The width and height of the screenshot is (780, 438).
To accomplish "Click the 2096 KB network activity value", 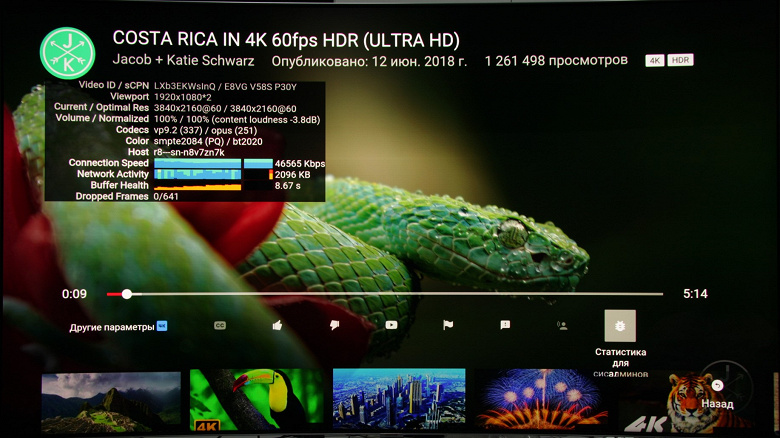I will 292,175.
